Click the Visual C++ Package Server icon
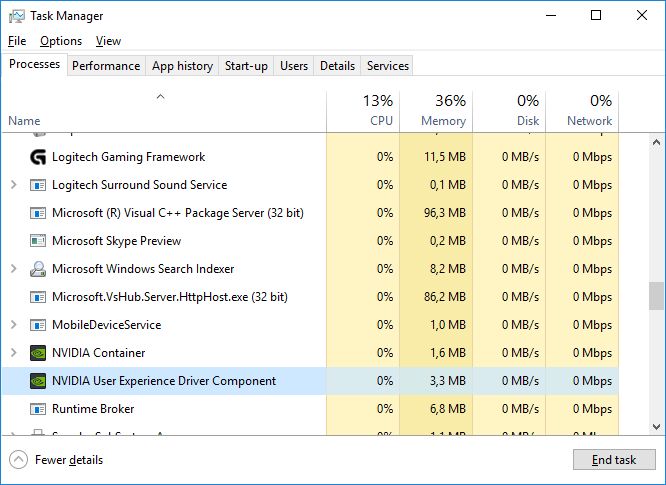Image resolution: width=666 pixels, height=485 pixels. point(38,213)
